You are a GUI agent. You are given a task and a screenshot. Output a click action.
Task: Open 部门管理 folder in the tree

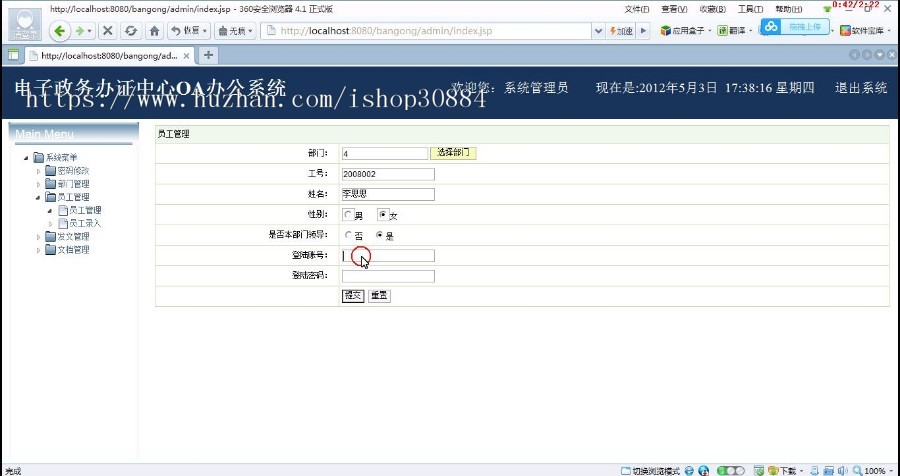point(73,184)
